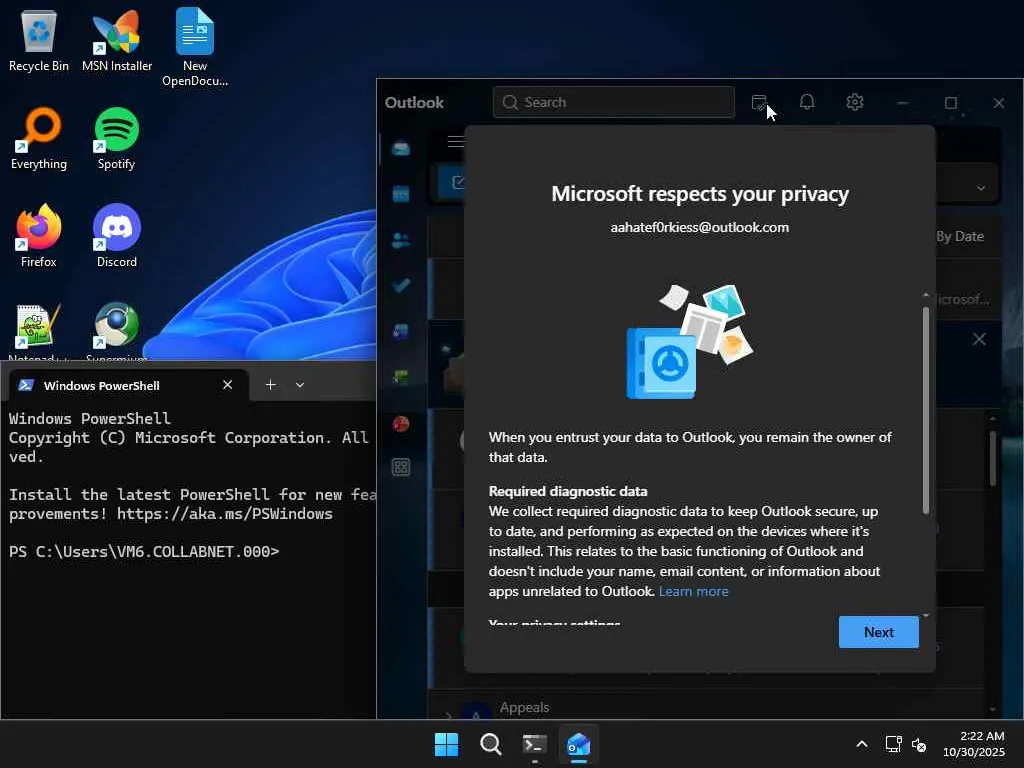Select the Discord desktop shortcut
Screen dimensions: 1024x768
tap(117, 236)
